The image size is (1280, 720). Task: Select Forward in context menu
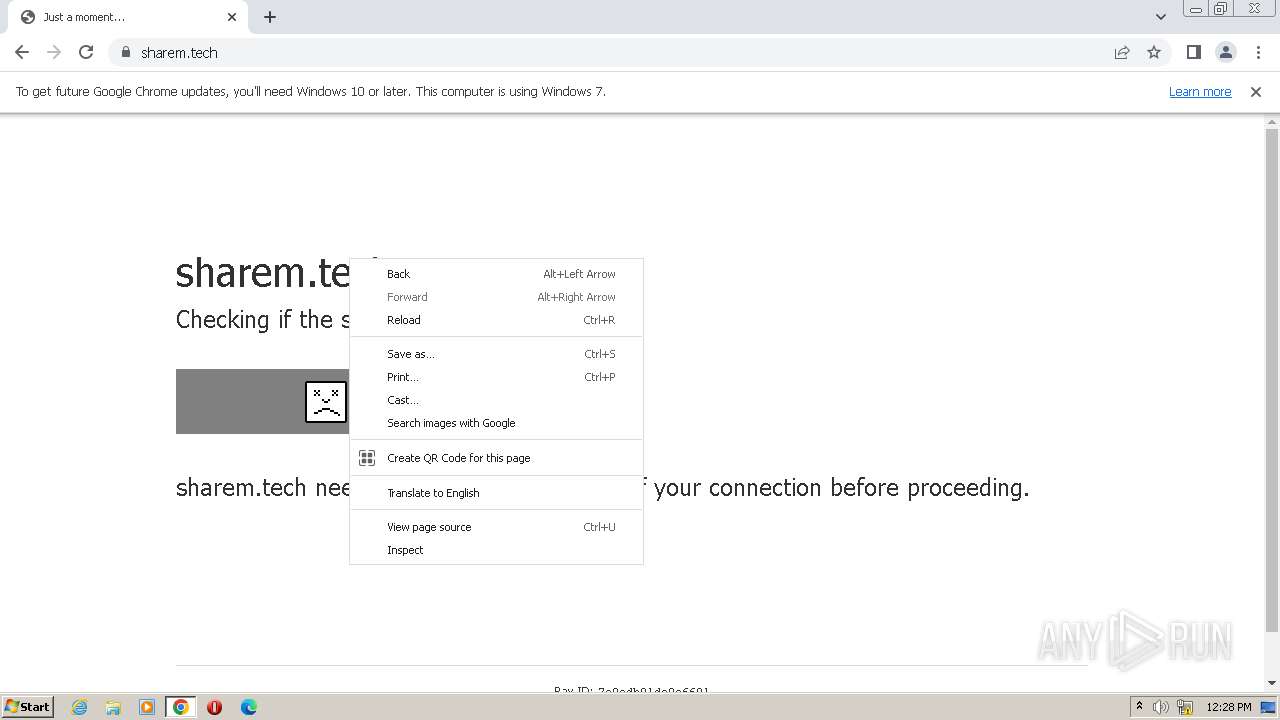point(496,297)
